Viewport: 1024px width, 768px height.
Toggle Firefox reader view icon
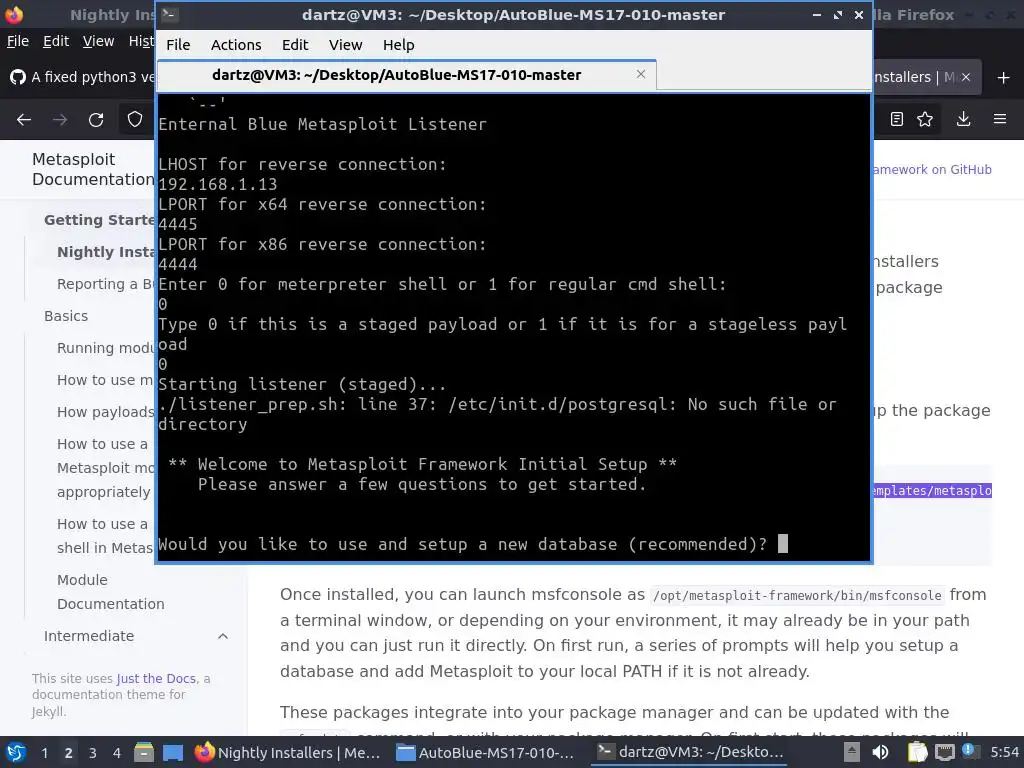tap(897, 119)
